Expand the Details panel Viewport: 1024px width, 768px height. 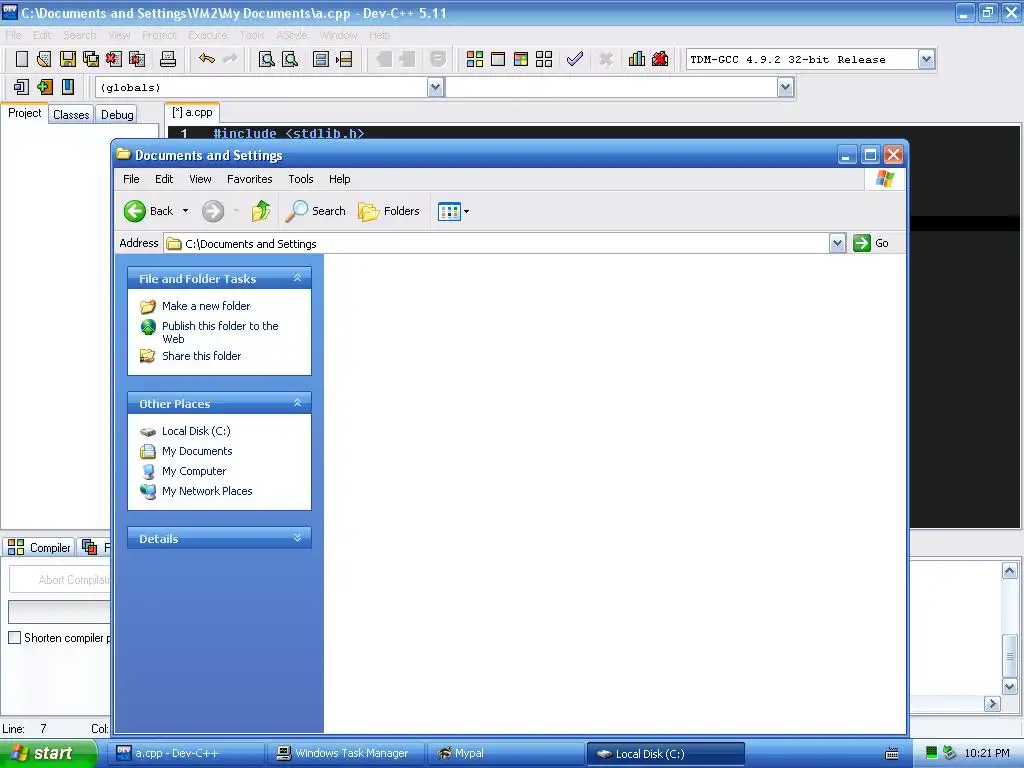click(297, 538)
